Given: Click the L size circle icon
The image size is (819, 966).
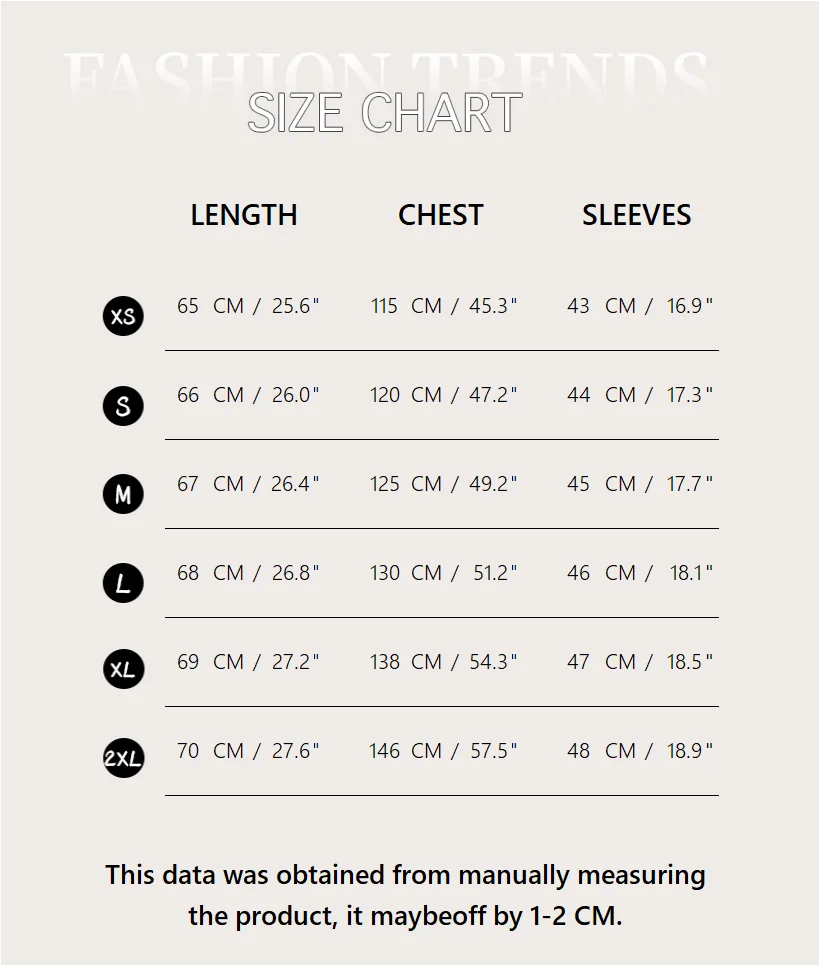Looking at the screenshot, I should 123,584.
